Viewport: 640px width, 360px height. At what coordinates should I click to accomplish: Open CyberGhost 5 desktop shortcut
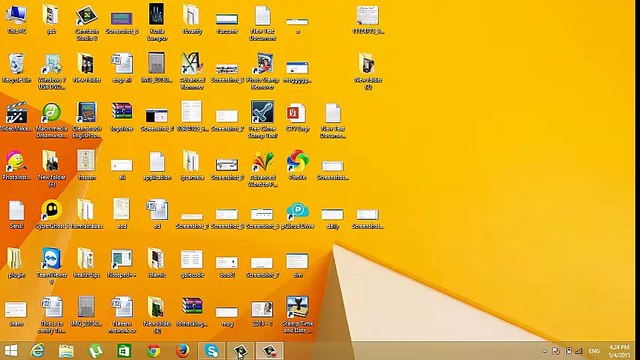52,214
